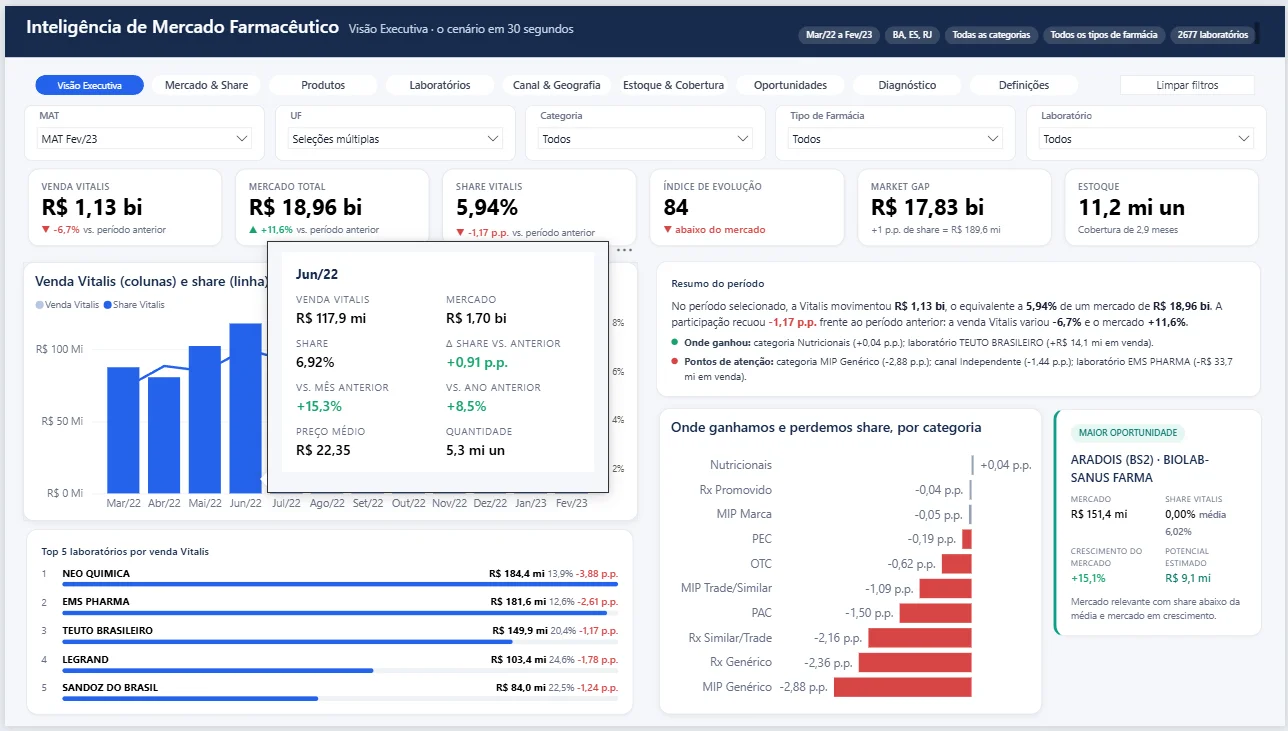
Task: Switch to the Mercado & Share tab
Action: click(x=206, y=85)
